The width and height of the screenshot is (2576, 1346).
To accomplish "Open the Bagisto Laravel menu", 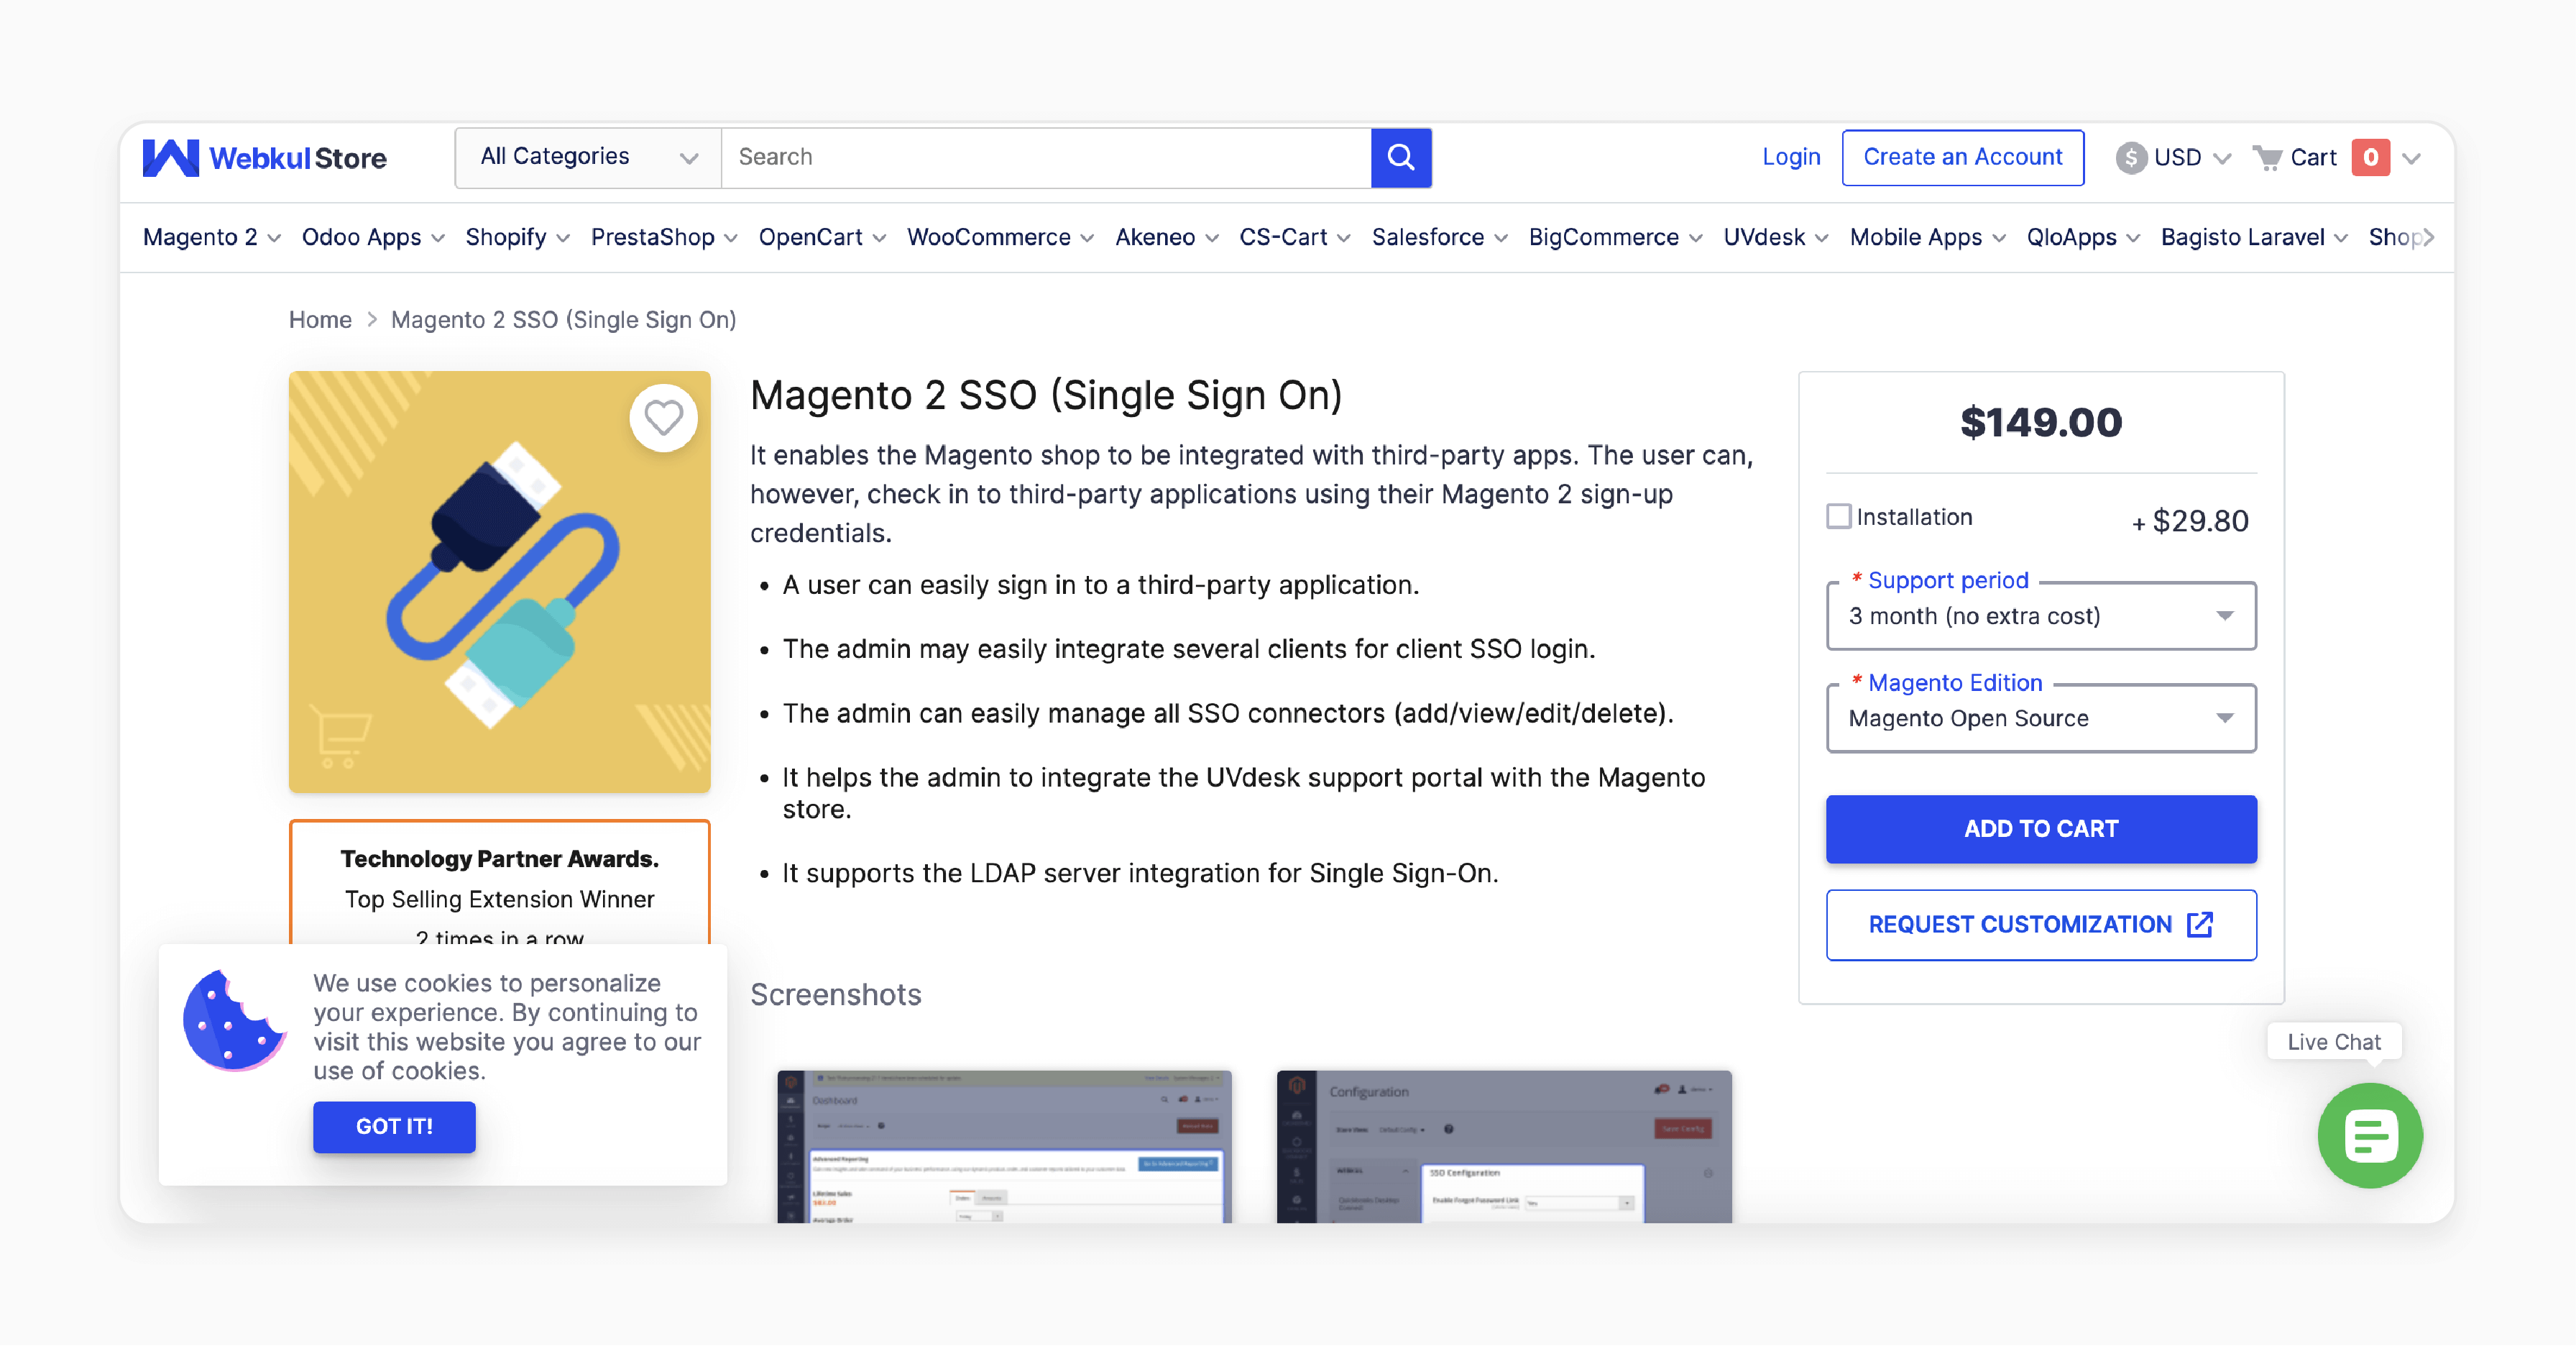I will [x=2254, y=237].
